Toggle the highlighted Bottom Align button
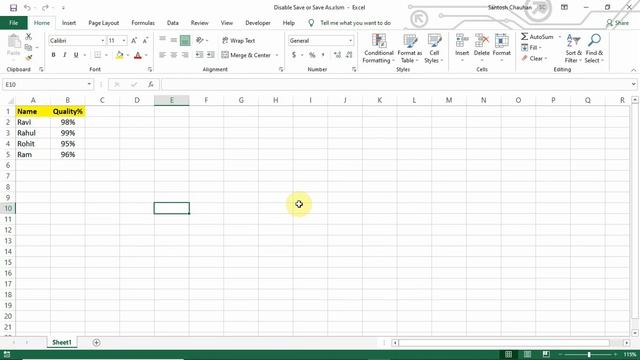The height and width of the screenshot is (360, 640). coord(185,40)
